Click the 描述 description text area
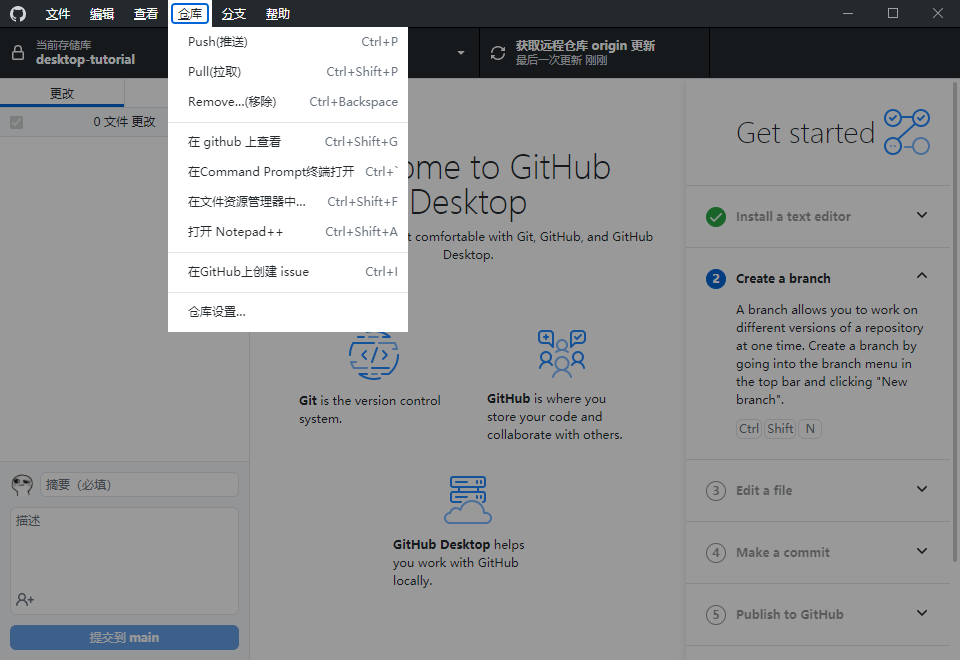The image size is (960, 660). coord(124,561)
